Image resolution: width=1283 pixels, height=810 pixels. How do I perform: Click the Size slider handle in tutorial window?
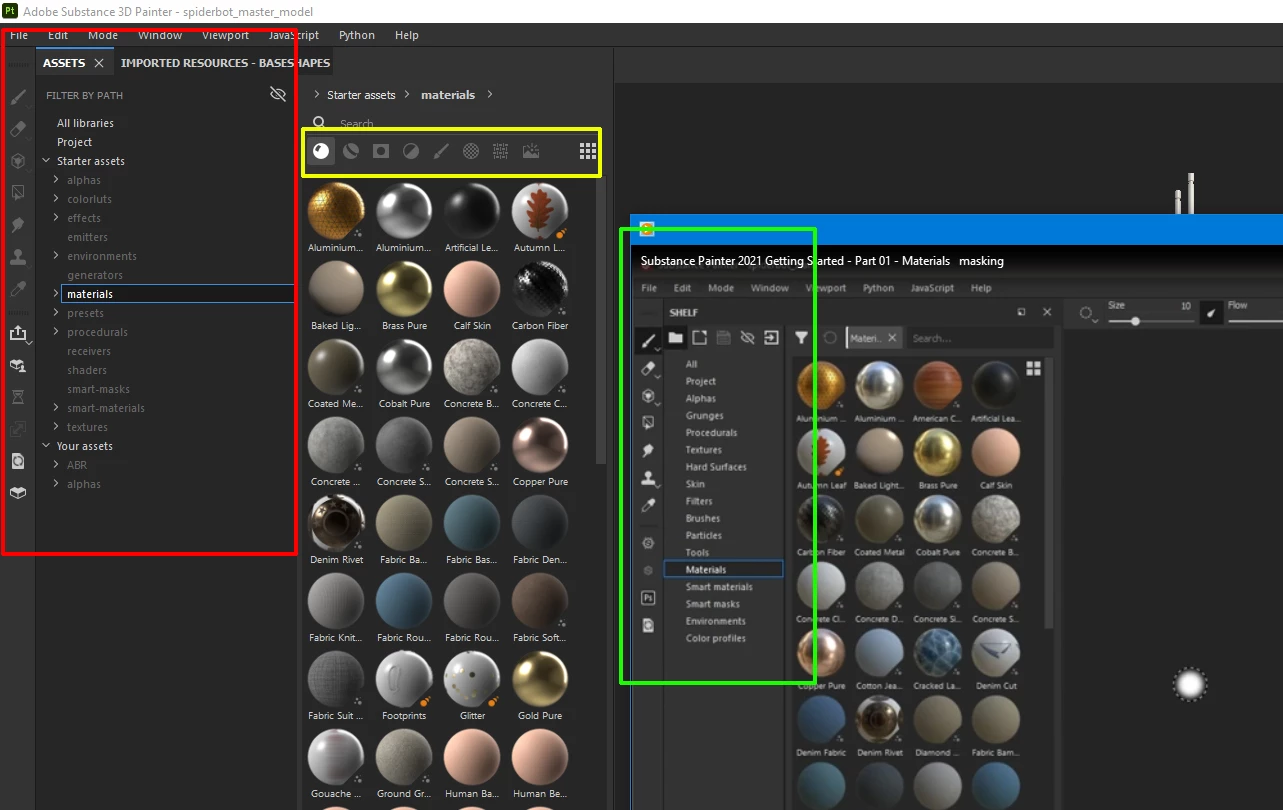point(1136,321)
